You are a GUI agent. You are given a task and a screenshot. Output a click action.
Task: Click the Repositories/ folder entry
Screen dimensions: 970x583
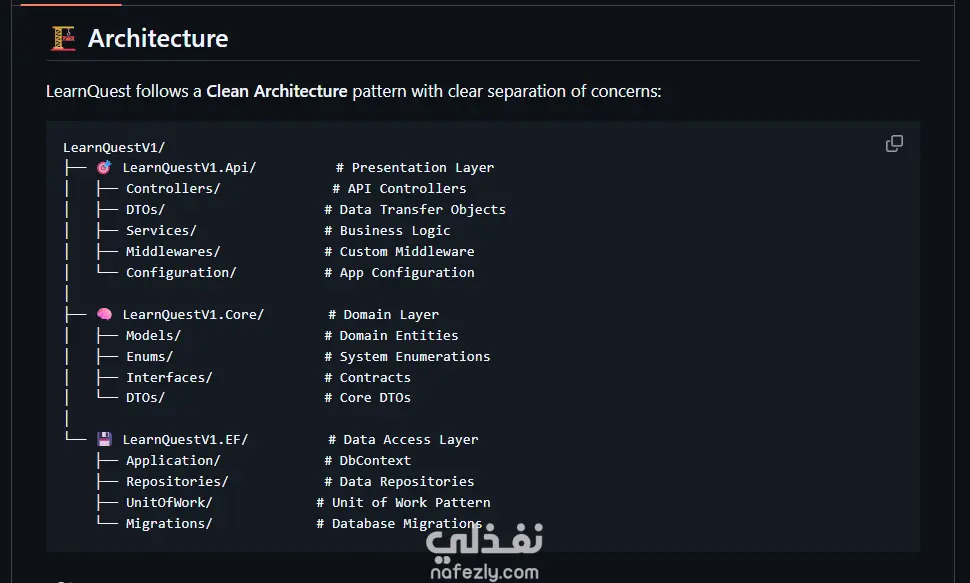(177, 482)
